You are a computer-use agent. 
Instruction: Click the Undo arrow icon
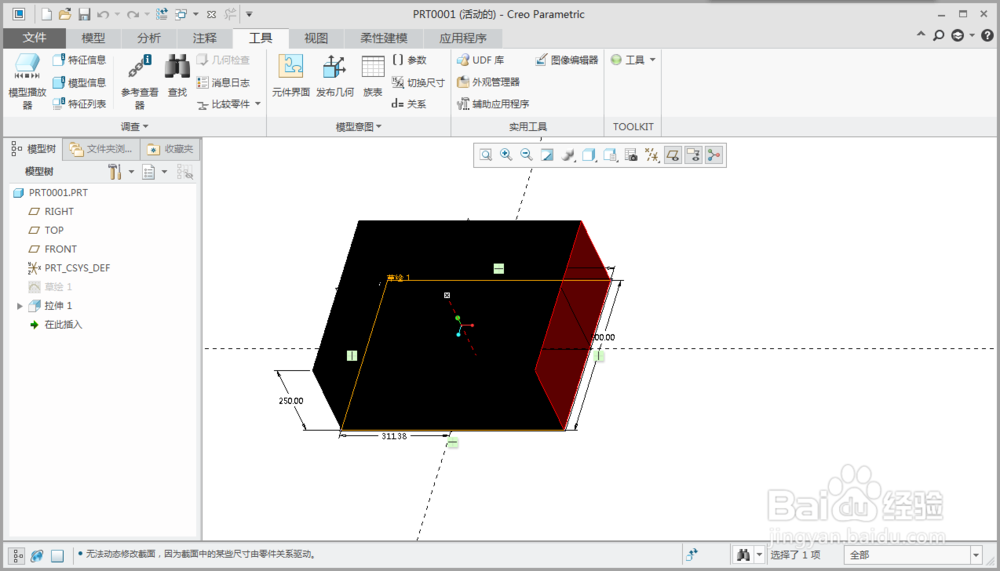(103, 14)
